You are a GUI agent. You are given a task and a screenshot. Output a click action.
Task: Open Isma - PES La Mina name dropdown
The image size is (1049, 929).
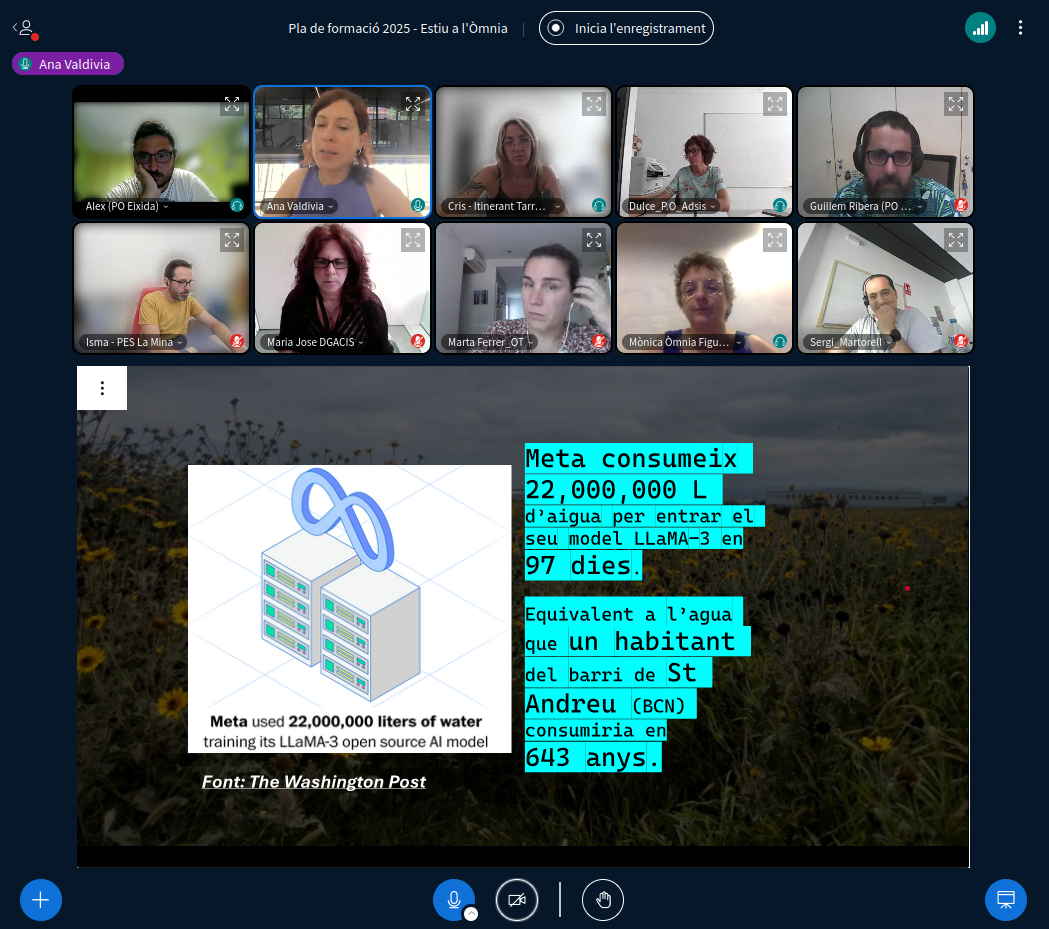(134, 342)
